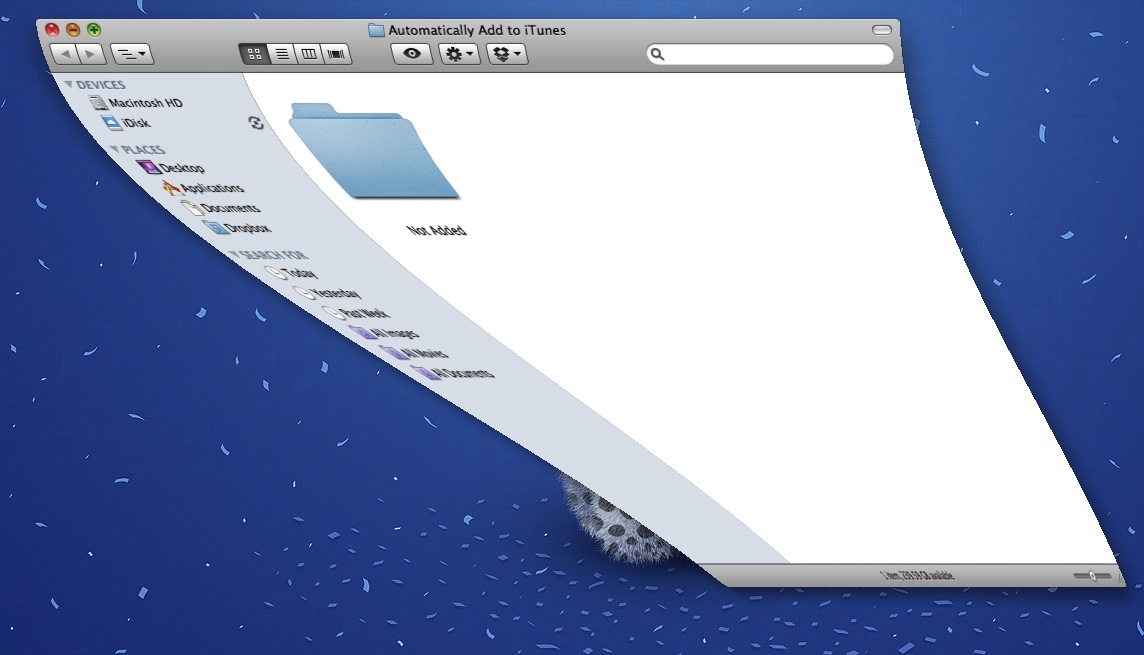Open the Action gear dropdown menu
The height and width of the screenshot is (655, 1144).
tap(460, 54)
